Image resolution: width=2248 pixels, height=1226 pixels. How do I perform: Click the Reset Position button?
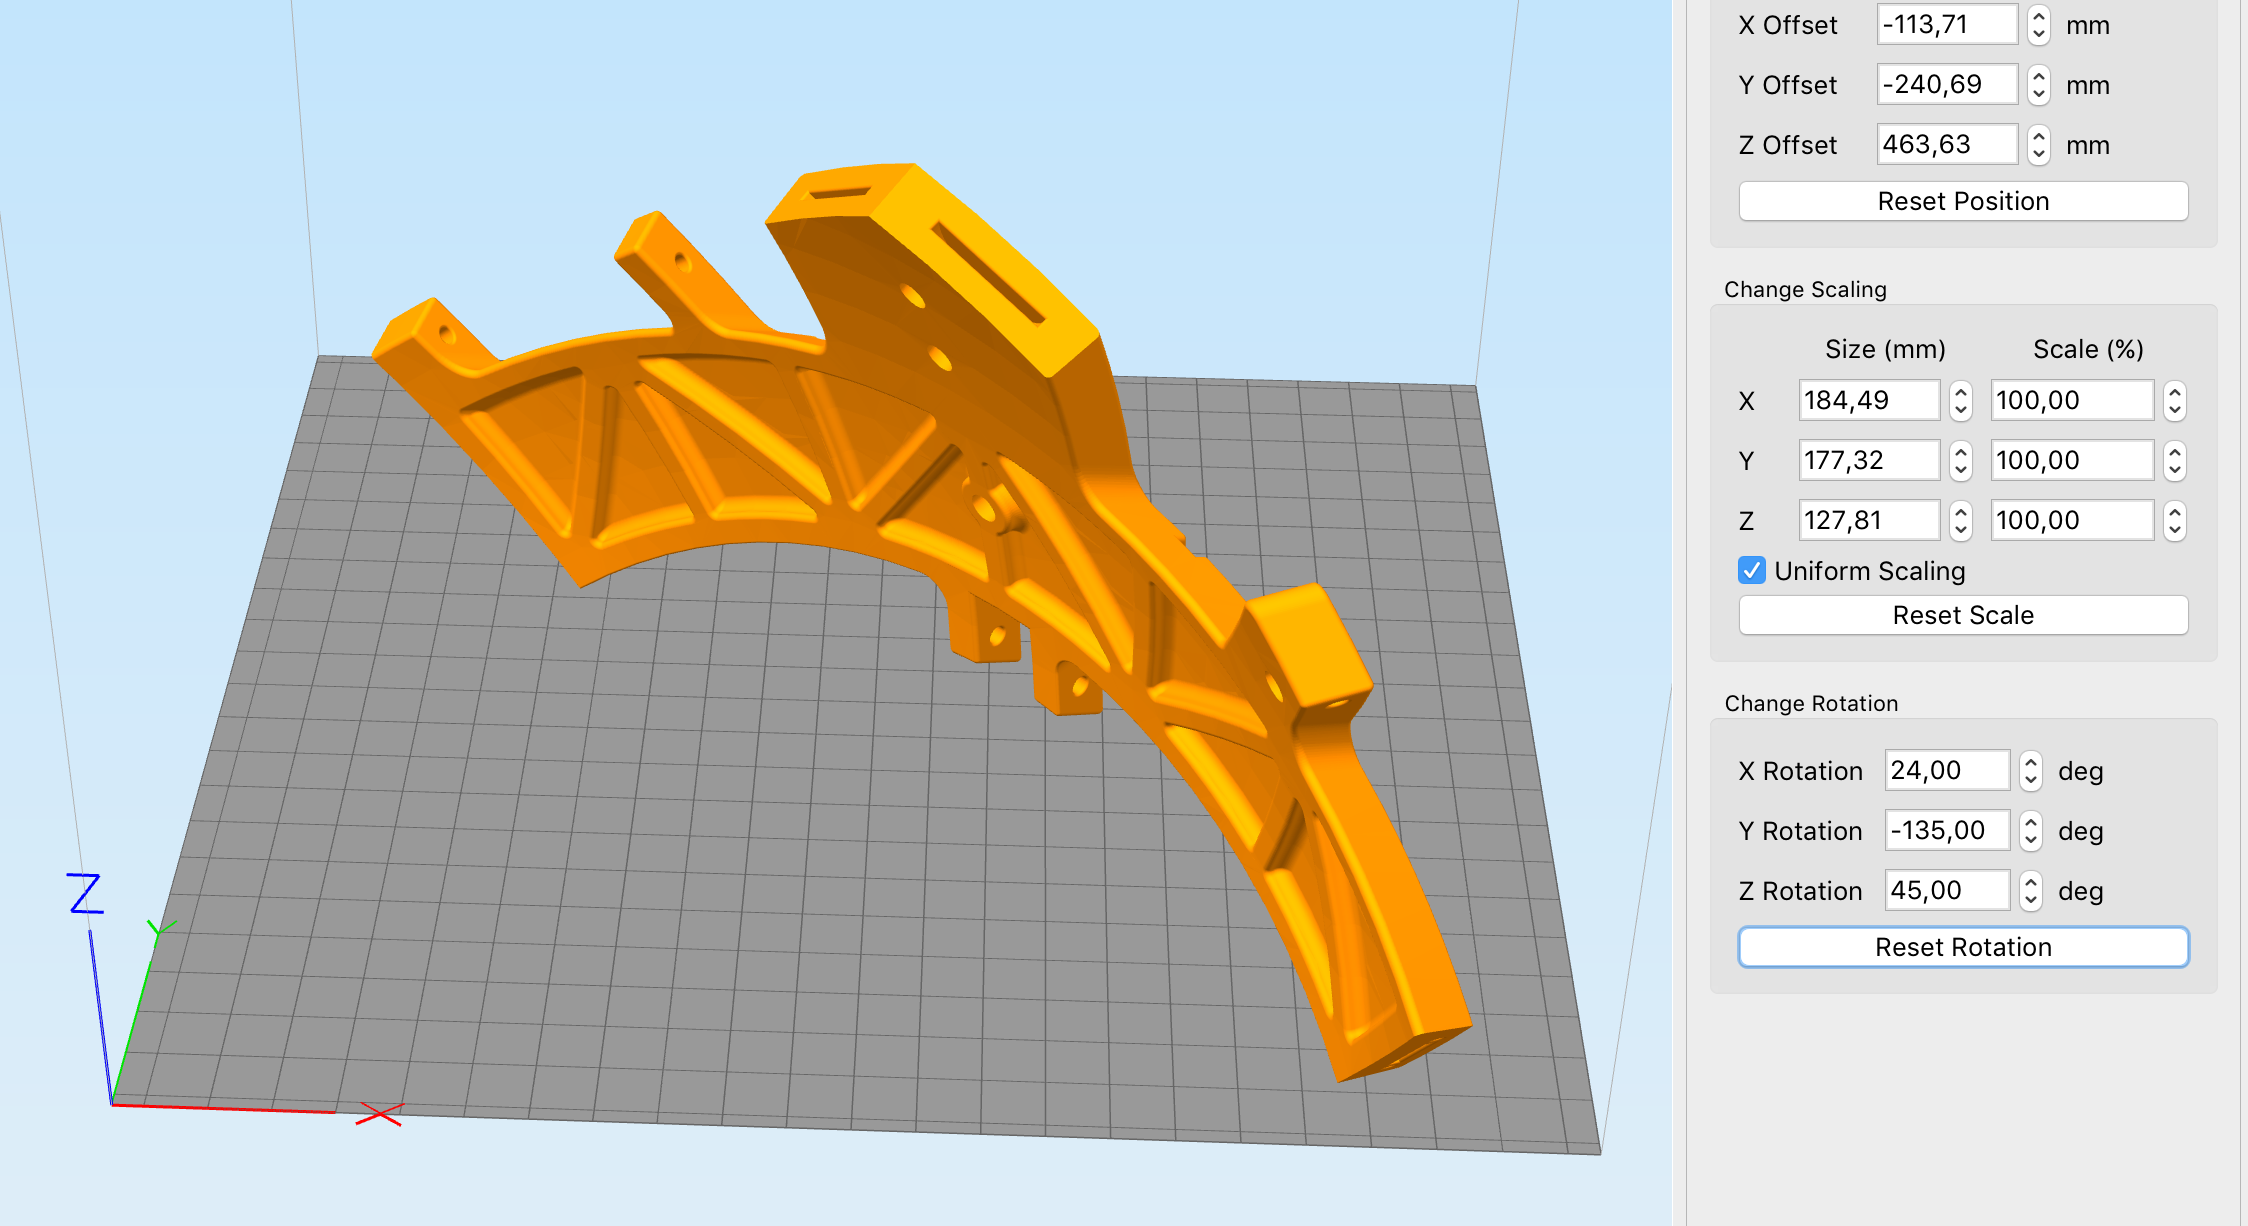pyautogui.click(x=1963, y=201)
